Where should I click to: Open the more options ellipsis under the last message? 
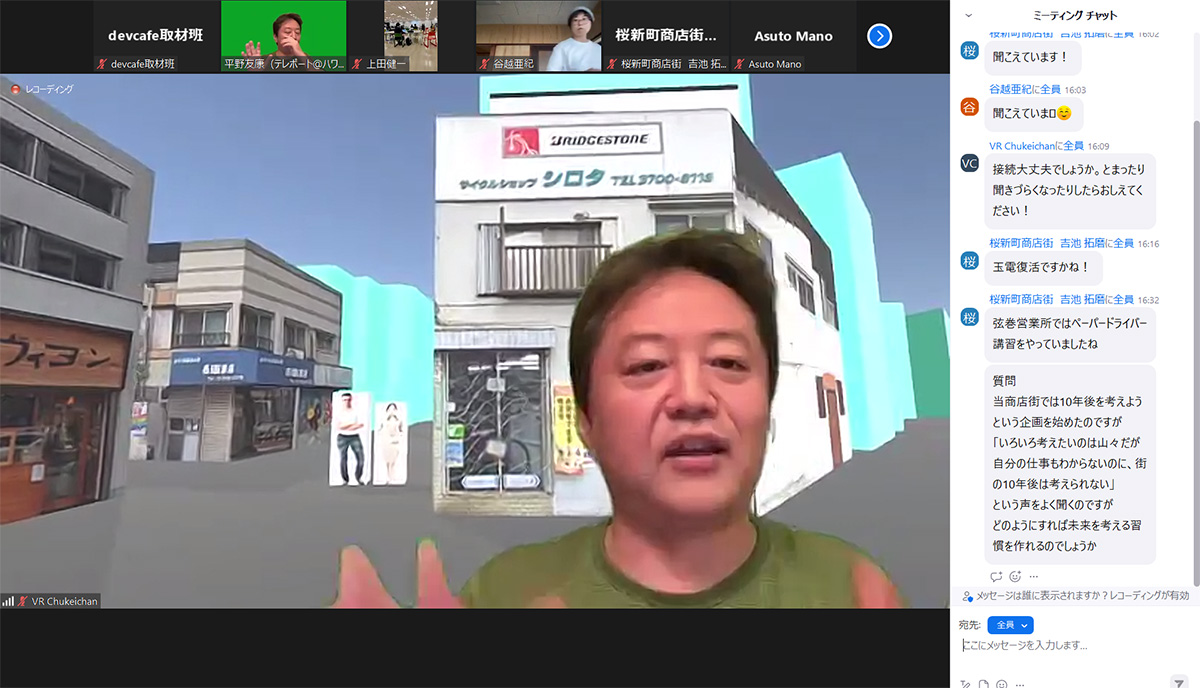coord(1033,577)
